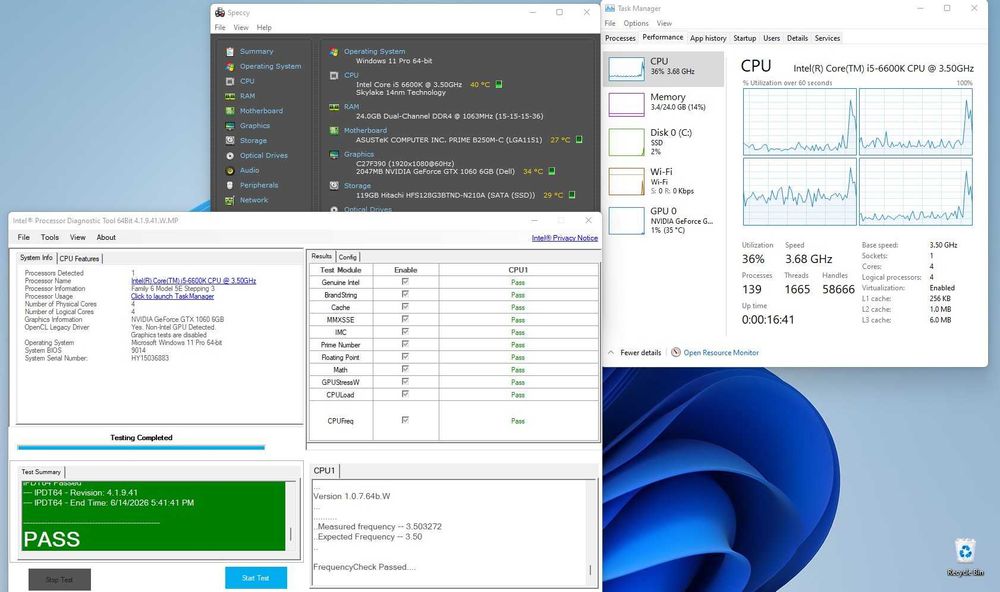This screenshot has height=592, width=1000.
Task: Switch to App history tab
Action: (708, 38)
